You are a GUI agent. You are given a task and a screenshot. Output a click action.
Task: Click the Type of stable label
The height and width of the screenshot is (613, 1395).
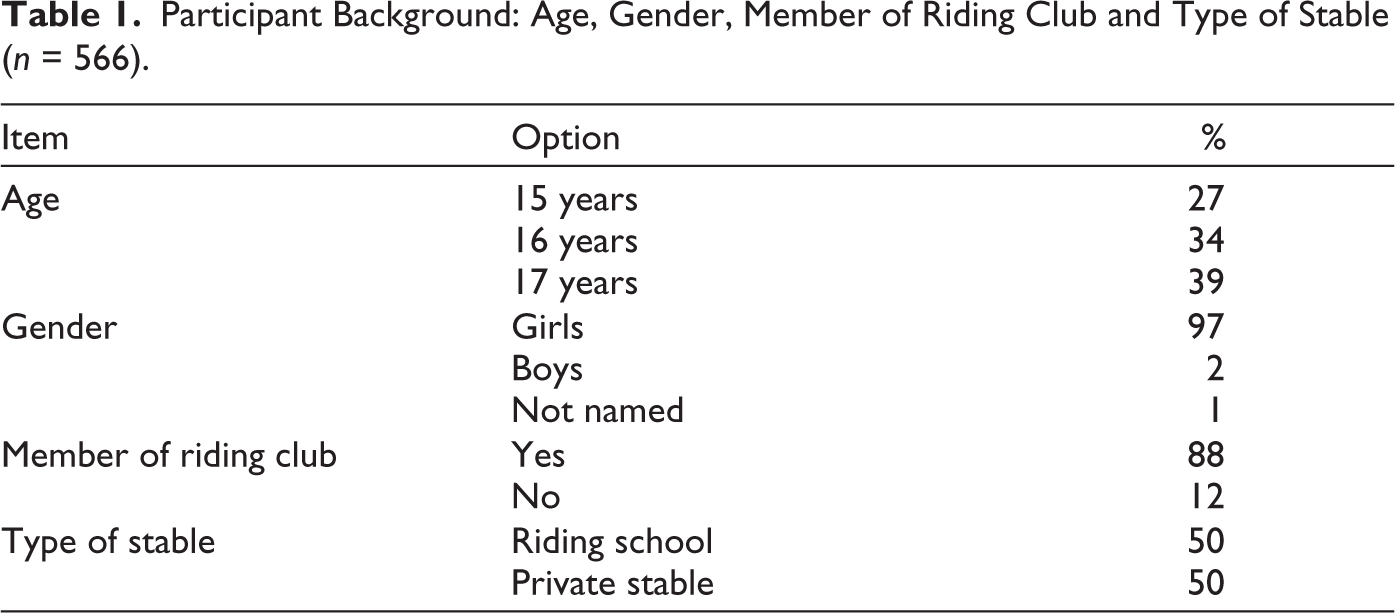[108, 542]
